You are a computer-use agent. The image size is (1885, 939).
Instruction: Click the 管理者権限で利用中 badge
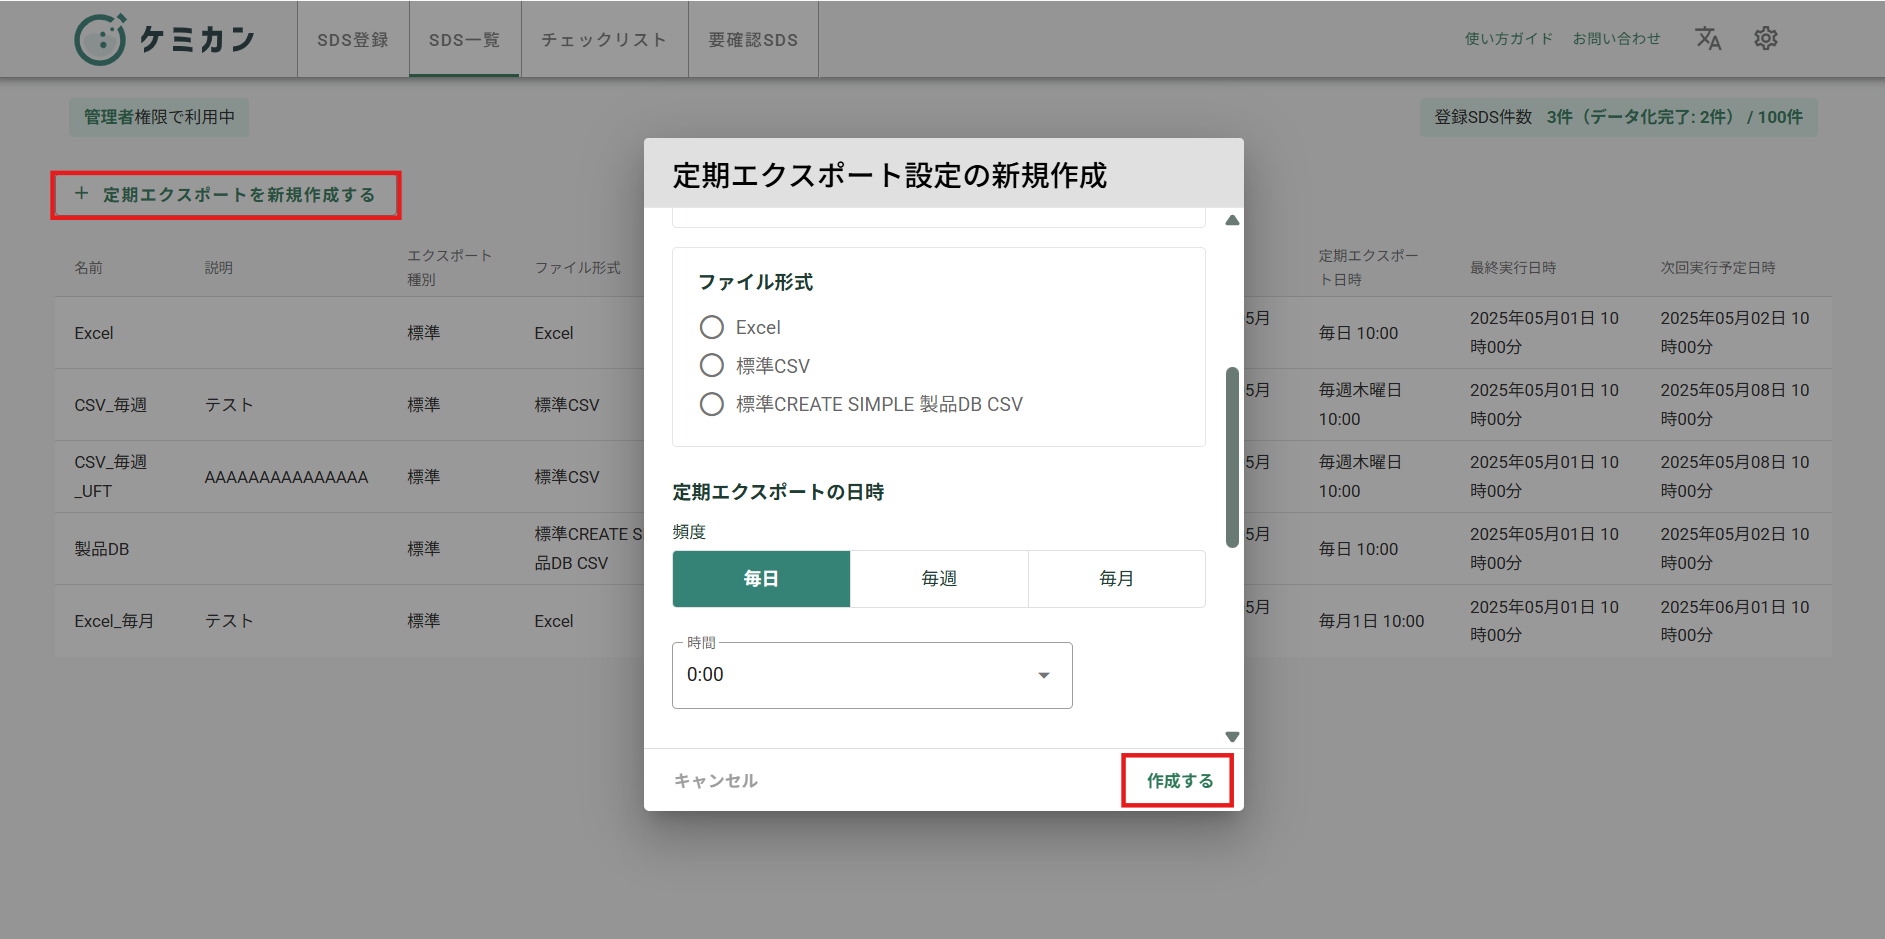[159, 117]
